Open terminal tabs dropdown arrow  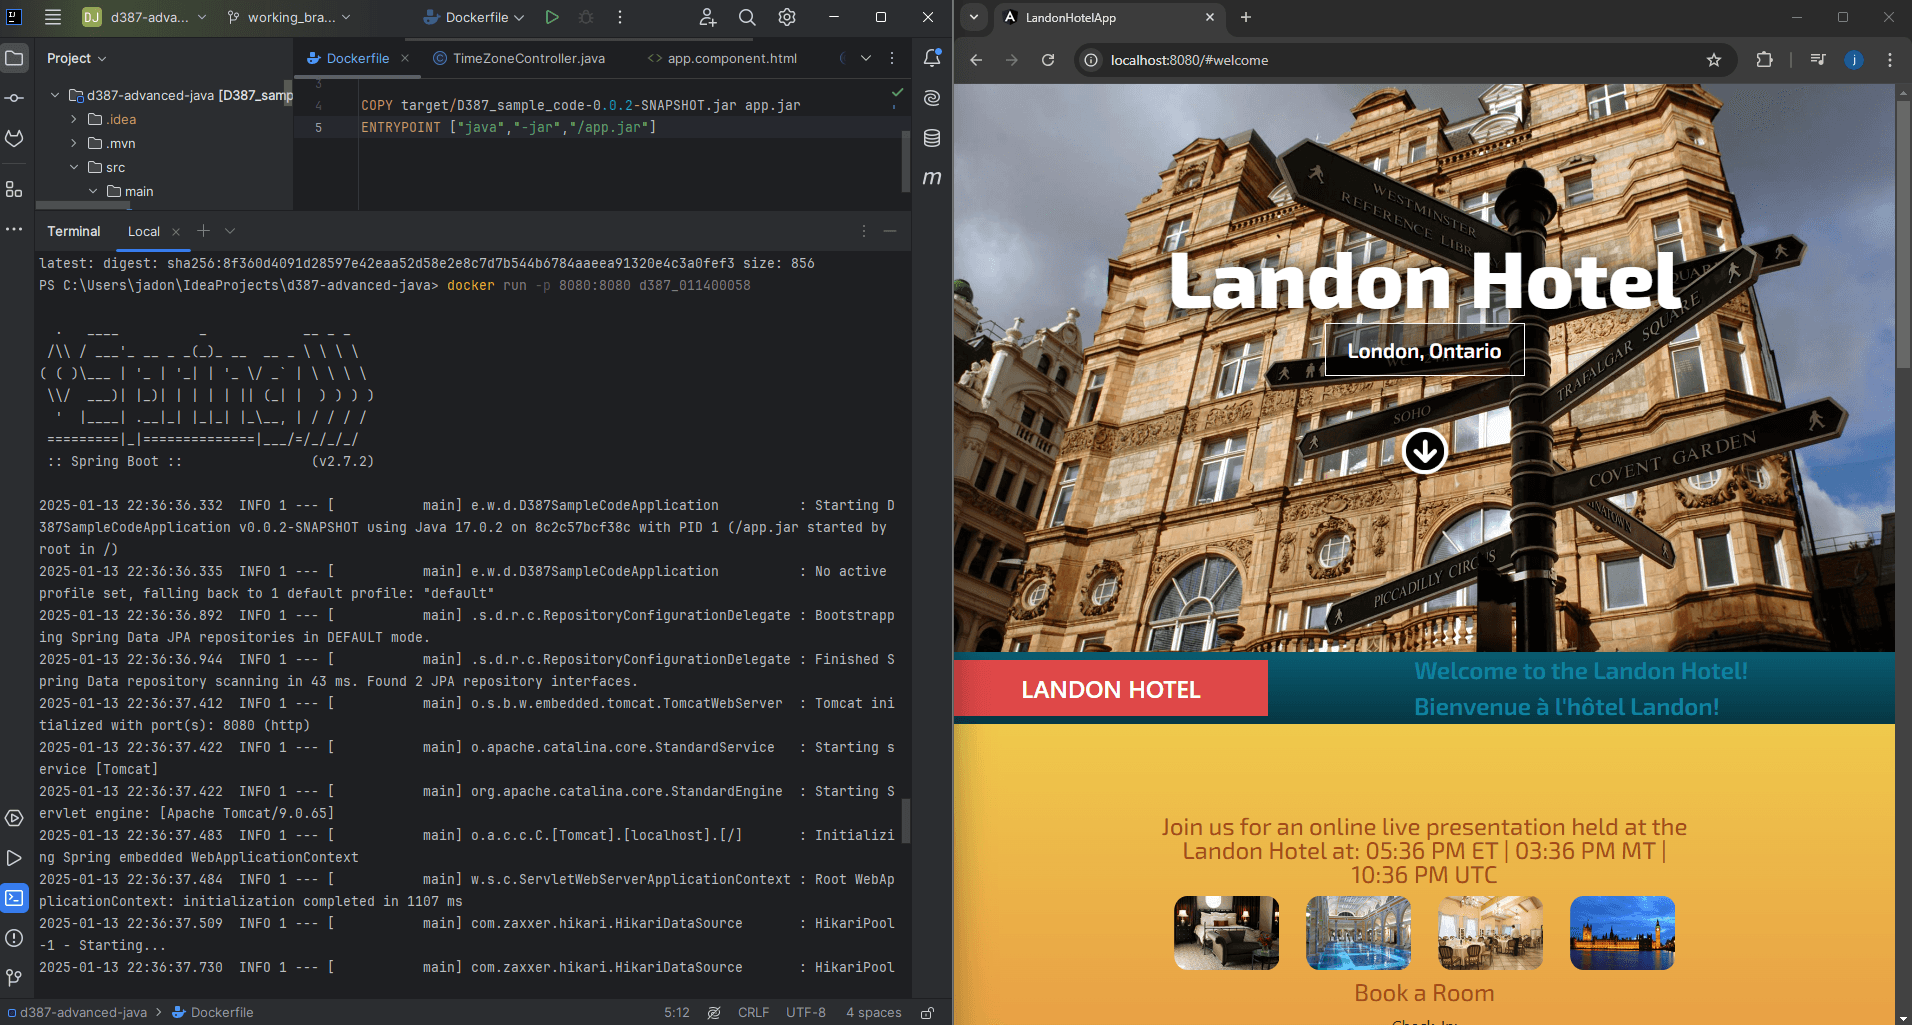click(x=230, y=231)
